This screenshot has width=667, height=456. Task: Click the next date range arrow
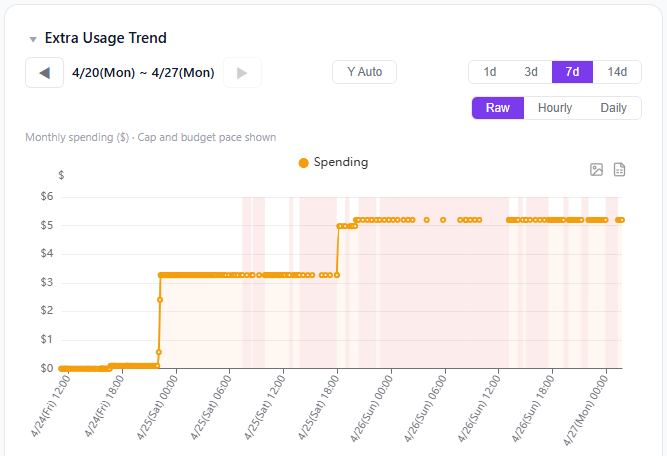coord(242,73)
